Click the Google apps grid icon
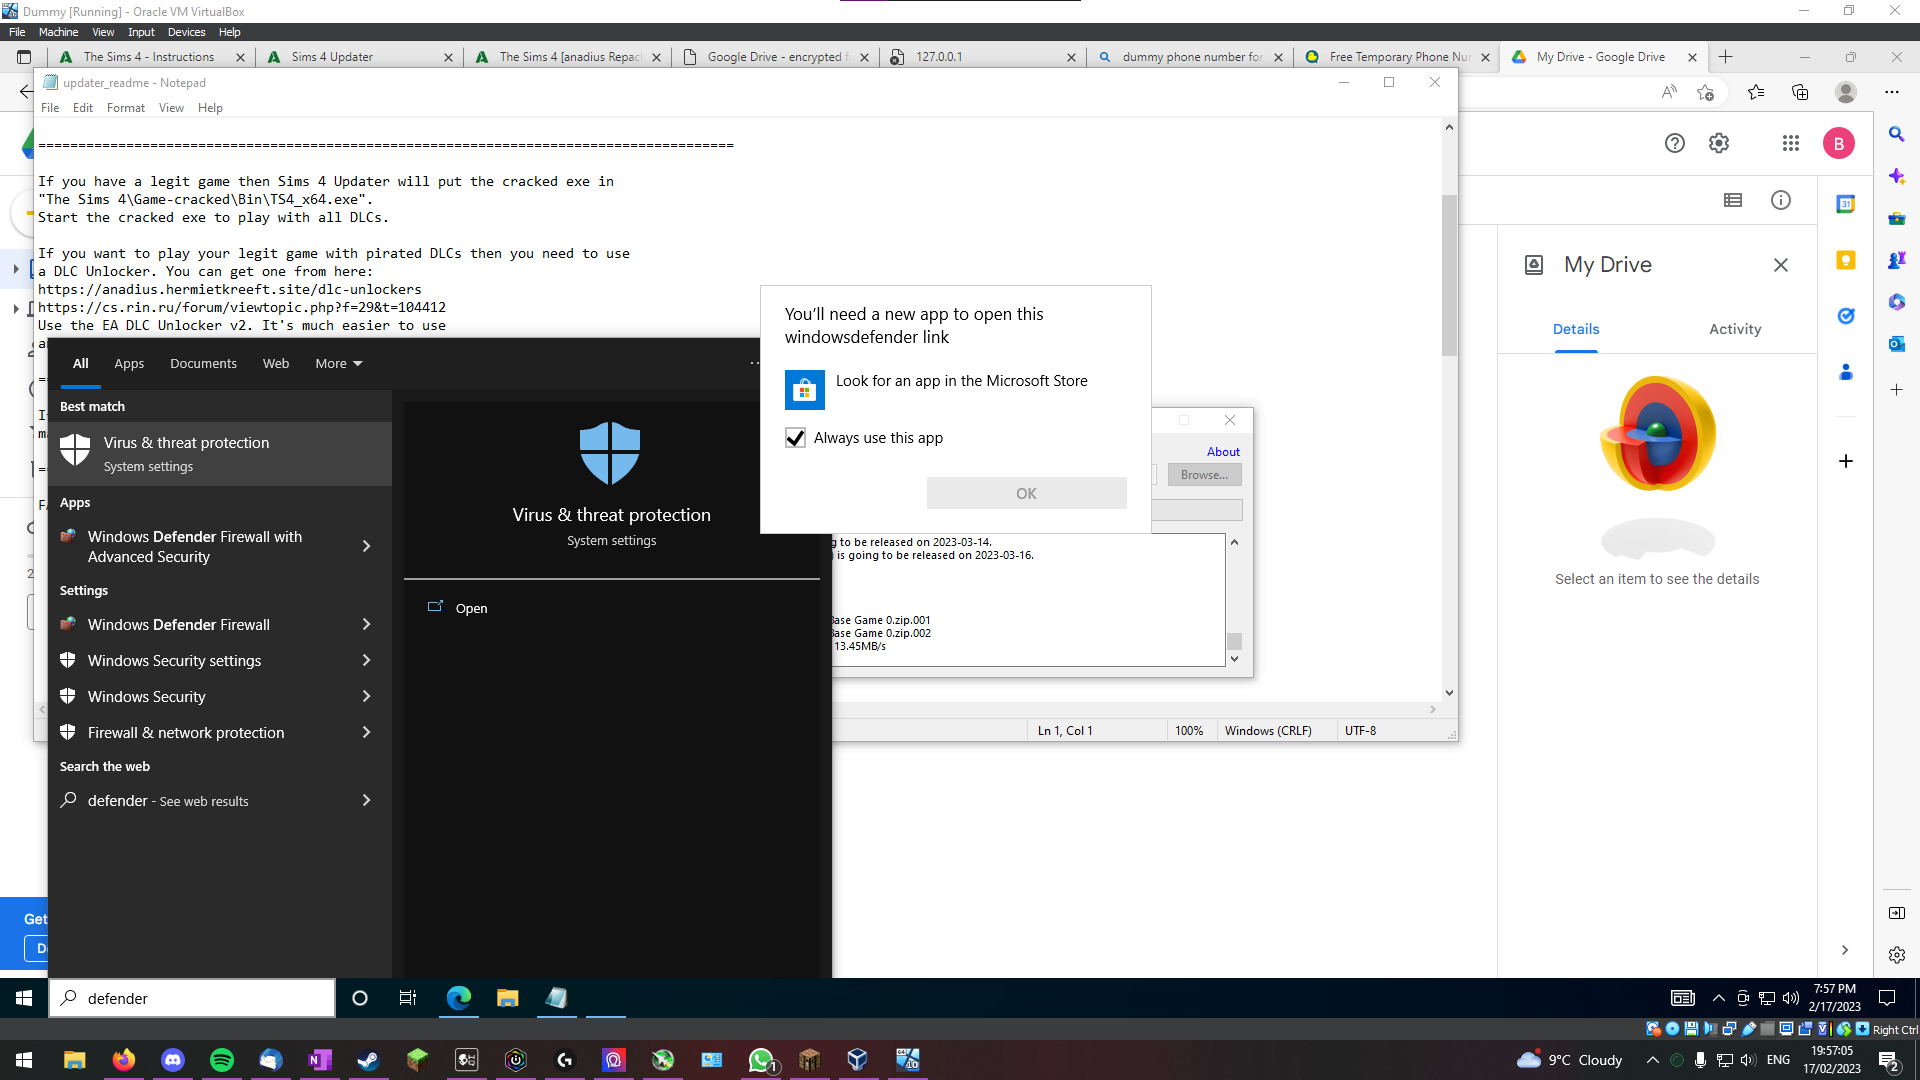The height and width of the screenshot is (1080, 1920). (1790, 143)
